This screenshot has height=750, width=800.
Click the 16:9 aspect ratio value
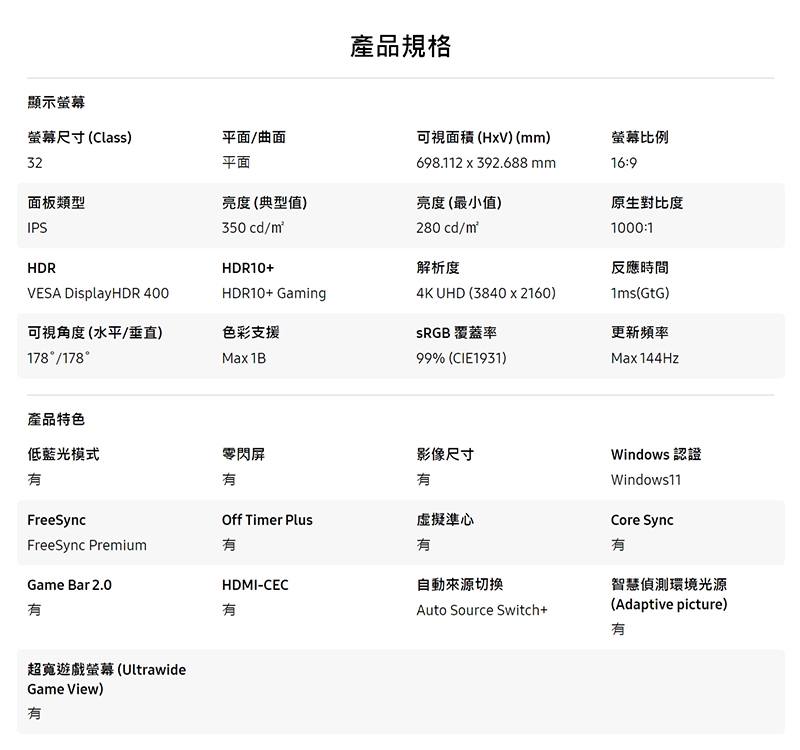point(624,162)
